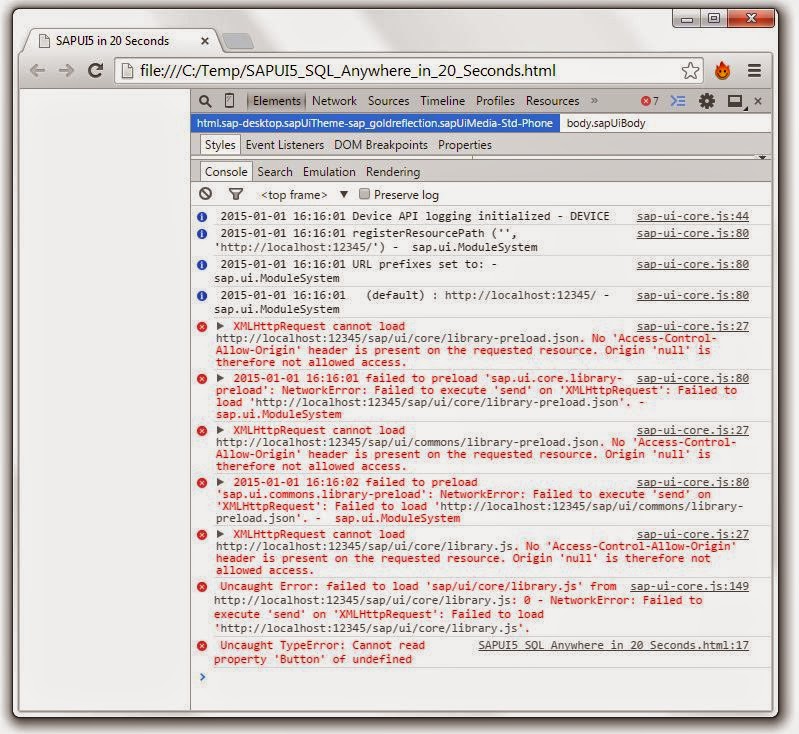
Task: Open sap-ui-core.js:27 link of core/library.js error
Action: pos(693,534)
